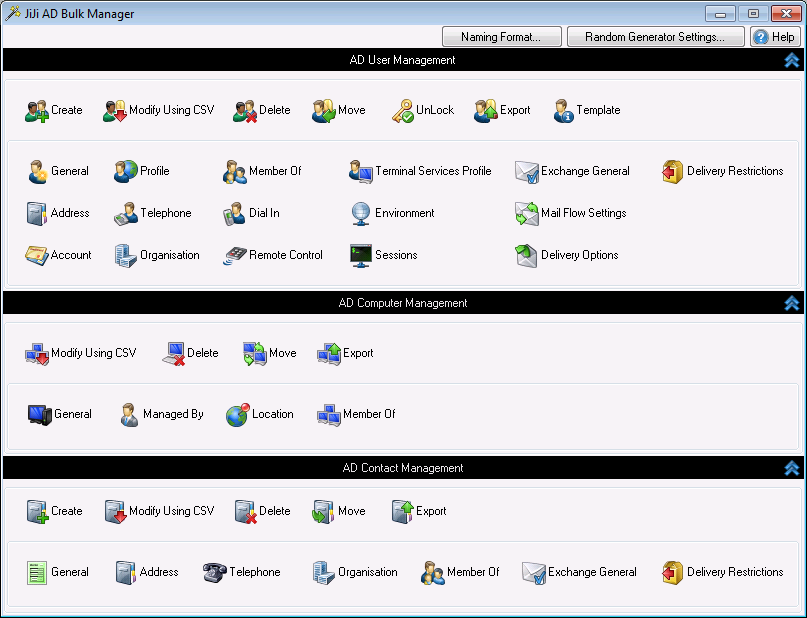Click the Sessions monitor icon
The image size is (807, 618).
point(361,255)
